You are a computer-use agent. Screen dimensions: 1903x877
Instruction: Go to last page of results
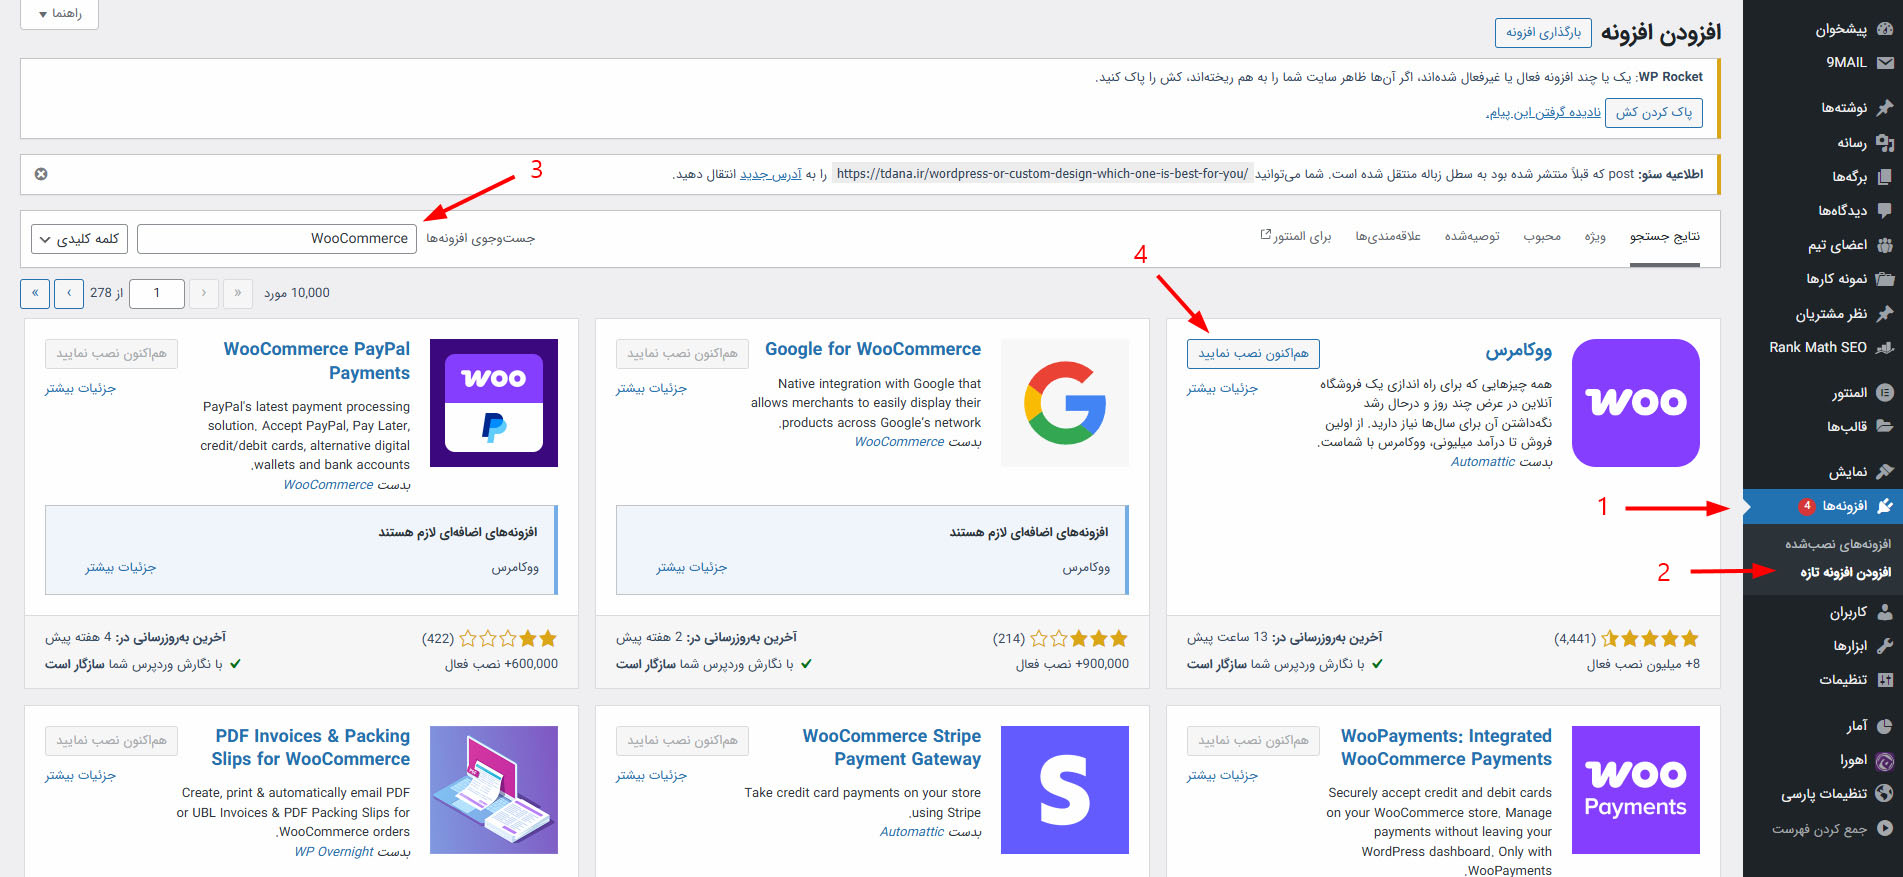point(35,293)
